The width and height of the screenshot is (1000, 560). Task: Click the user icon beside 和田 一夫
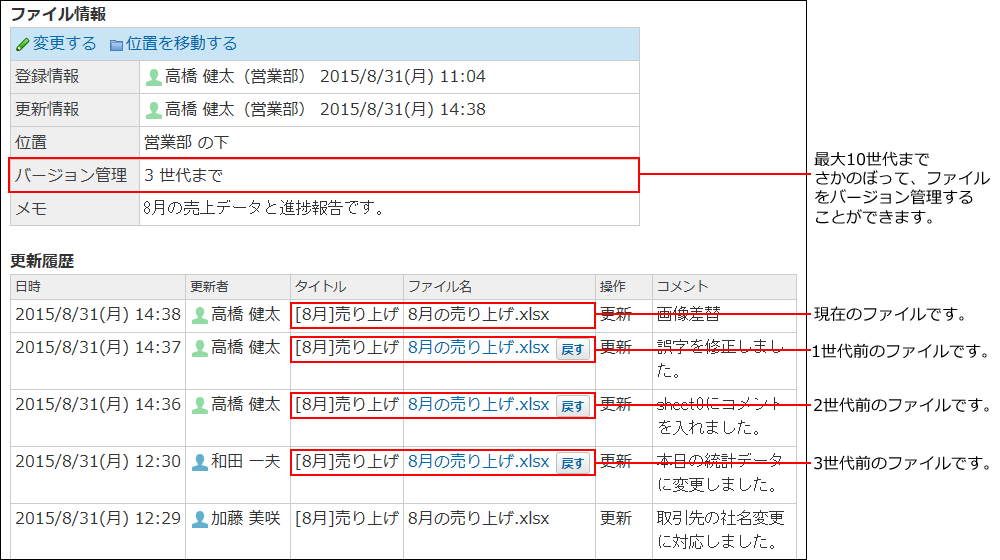coord(200,462)
